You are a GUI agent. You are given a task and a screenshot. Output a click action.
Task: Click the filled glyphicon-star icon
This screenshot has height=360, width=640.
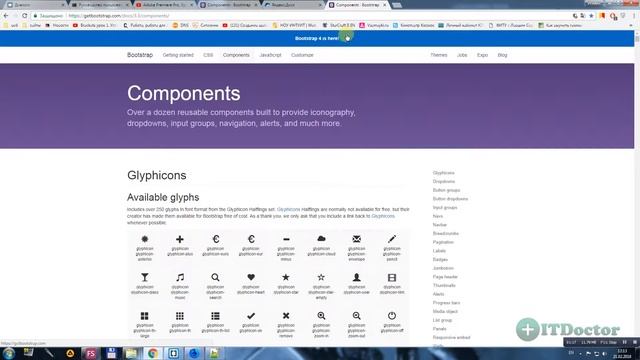[x=286, y=277]
